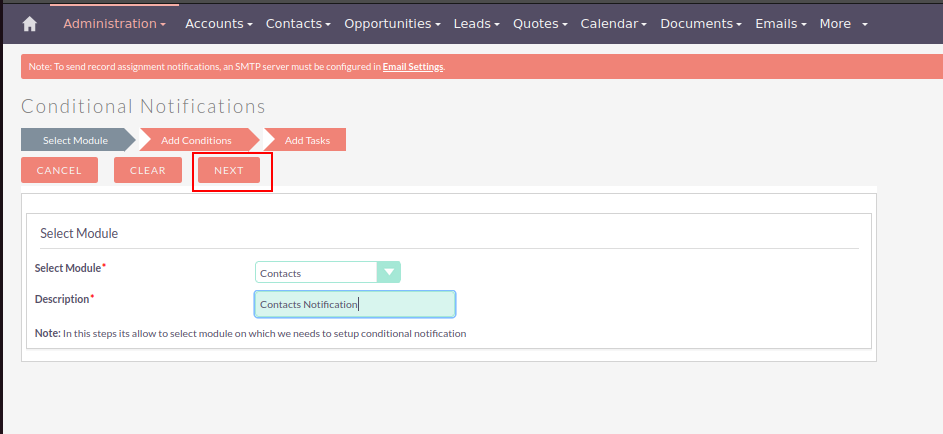Click the Home icon in navbar

point(29,24)
